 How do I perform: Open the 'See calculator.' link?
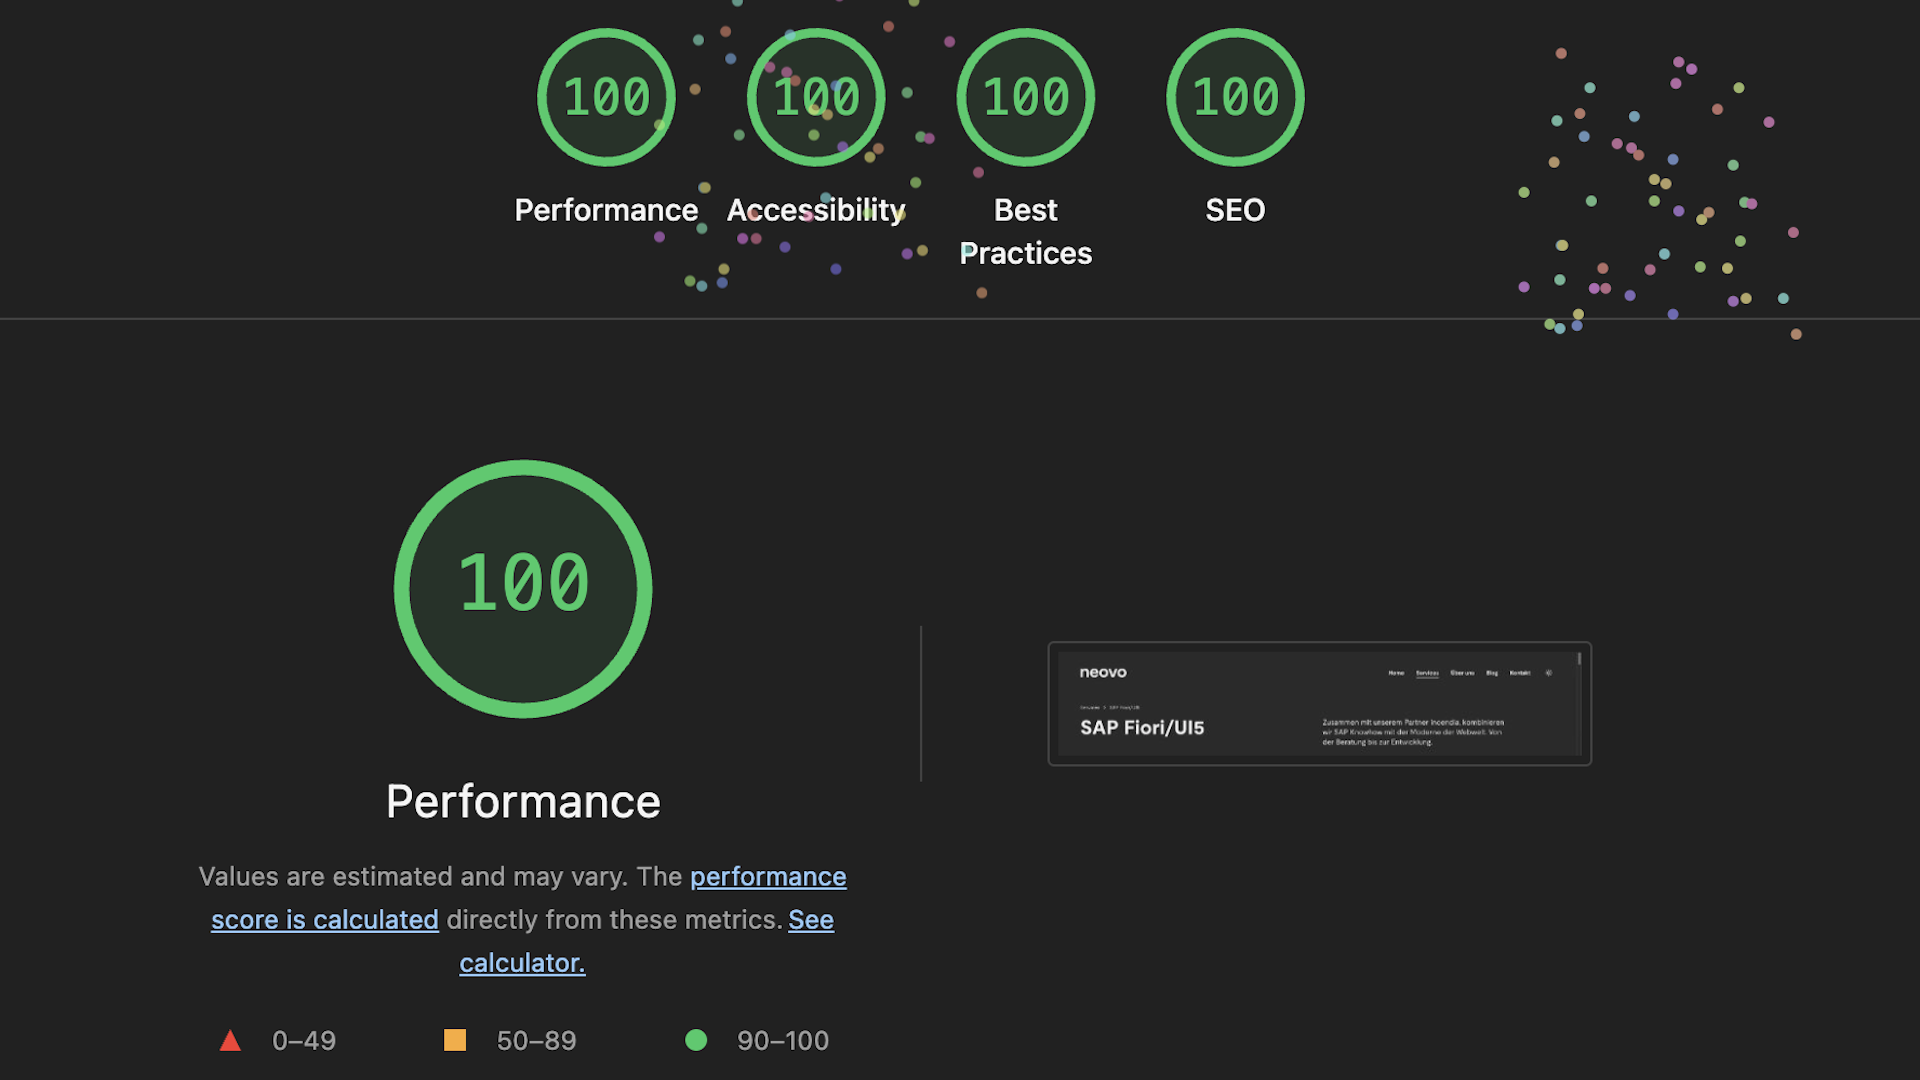(811, 920)
